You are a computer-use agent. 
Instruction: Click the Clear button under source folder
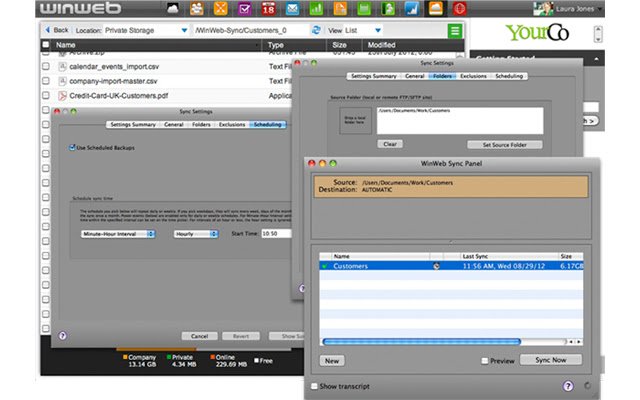390,144
